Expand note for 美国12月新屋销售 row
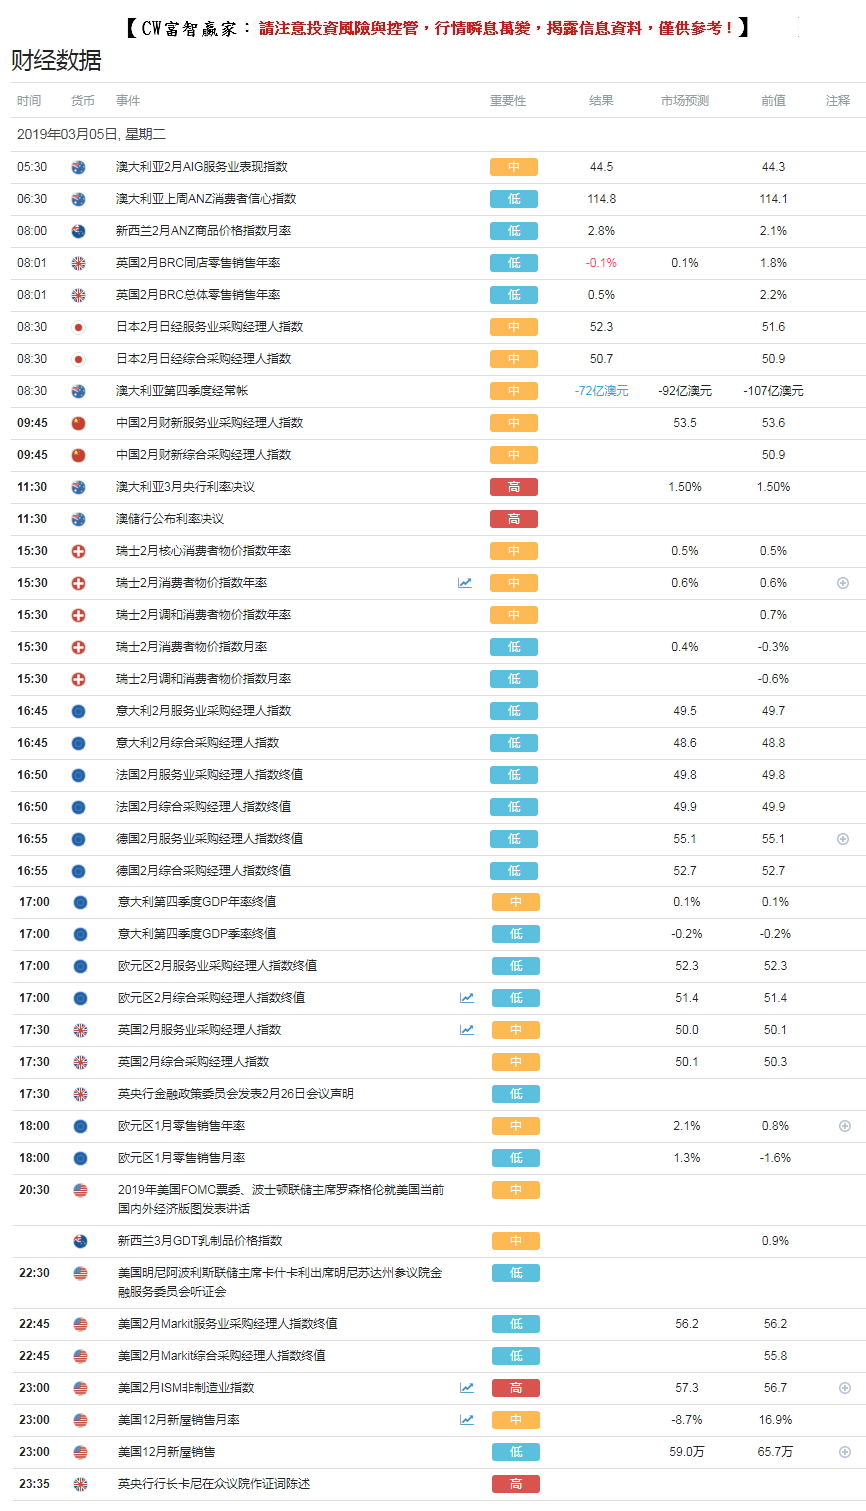Image resolution: width=866 pixels, height=1511 pixels. [x=845, y=1452]
